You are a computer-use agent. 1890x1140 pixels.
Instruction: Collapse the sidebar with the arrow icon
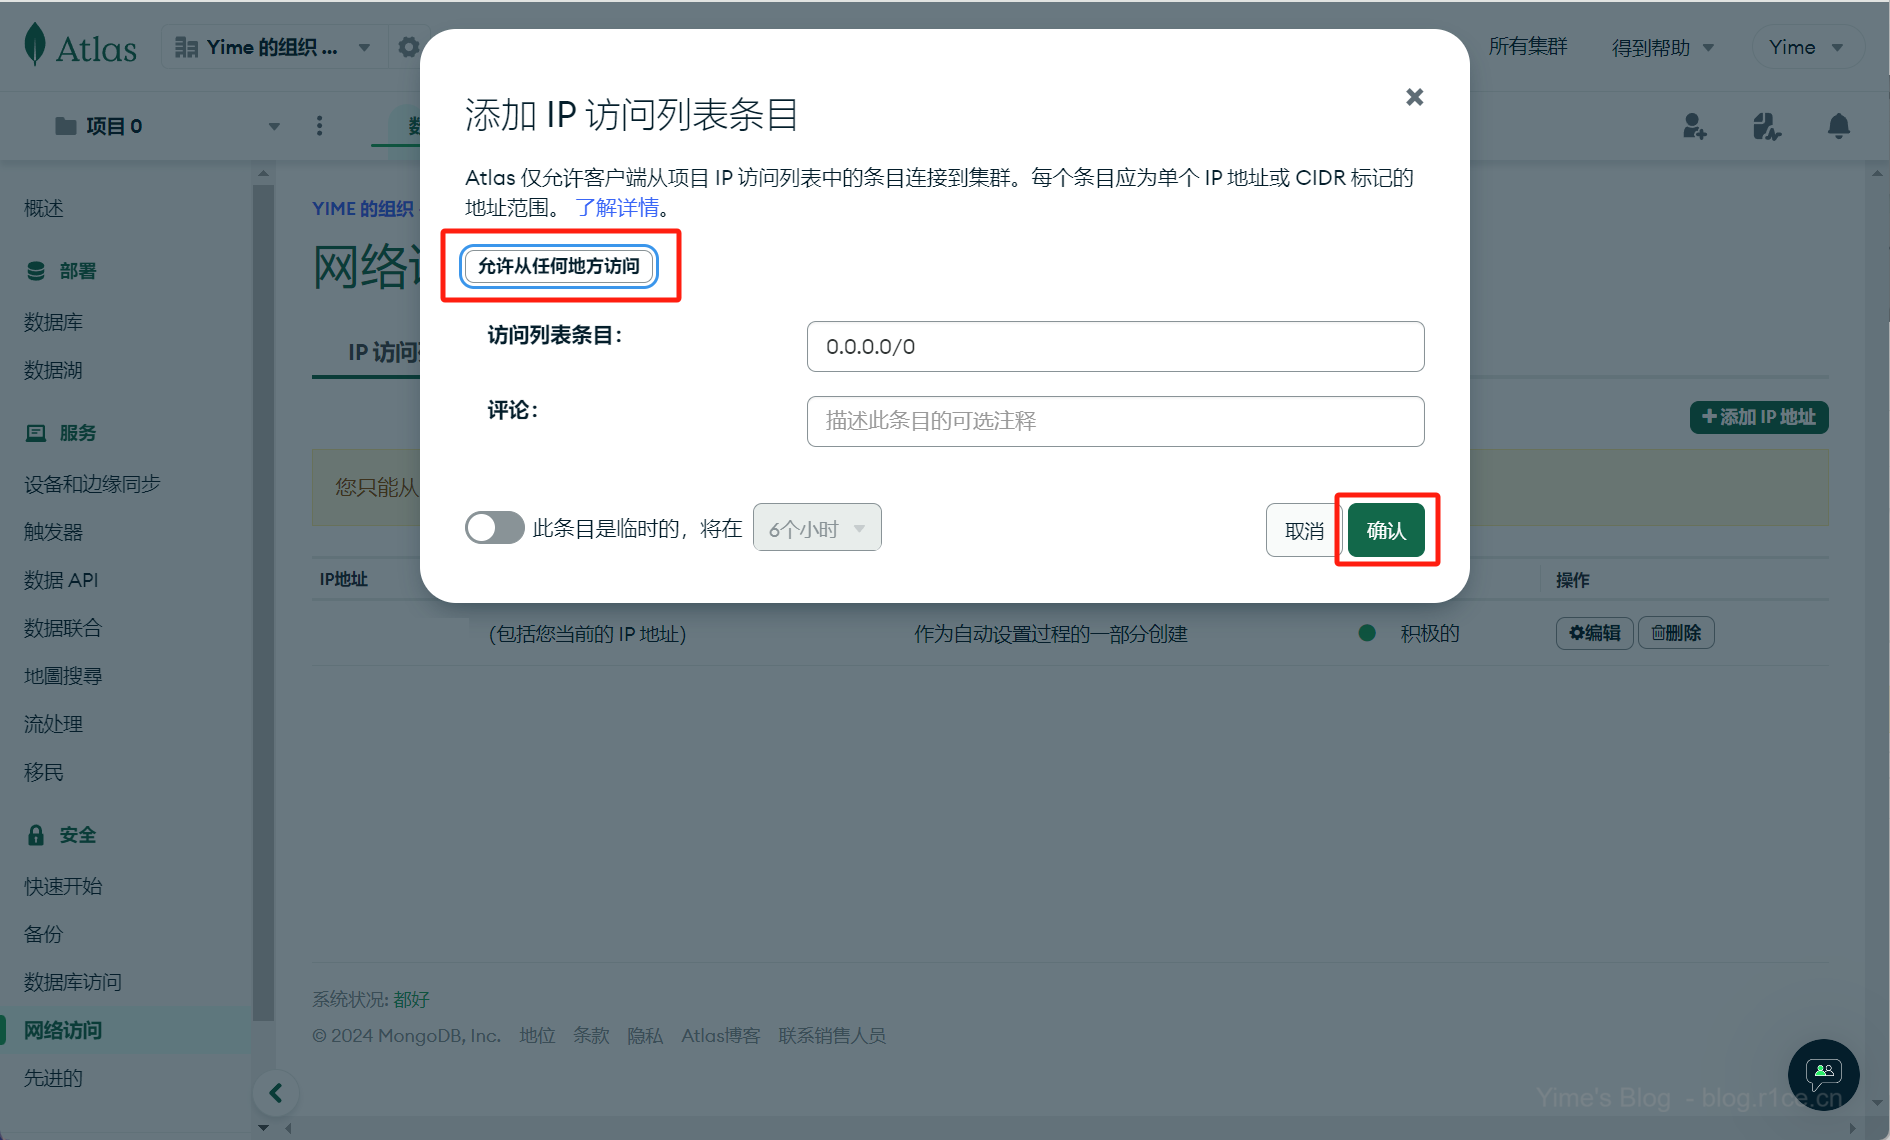click(276, 1093)
